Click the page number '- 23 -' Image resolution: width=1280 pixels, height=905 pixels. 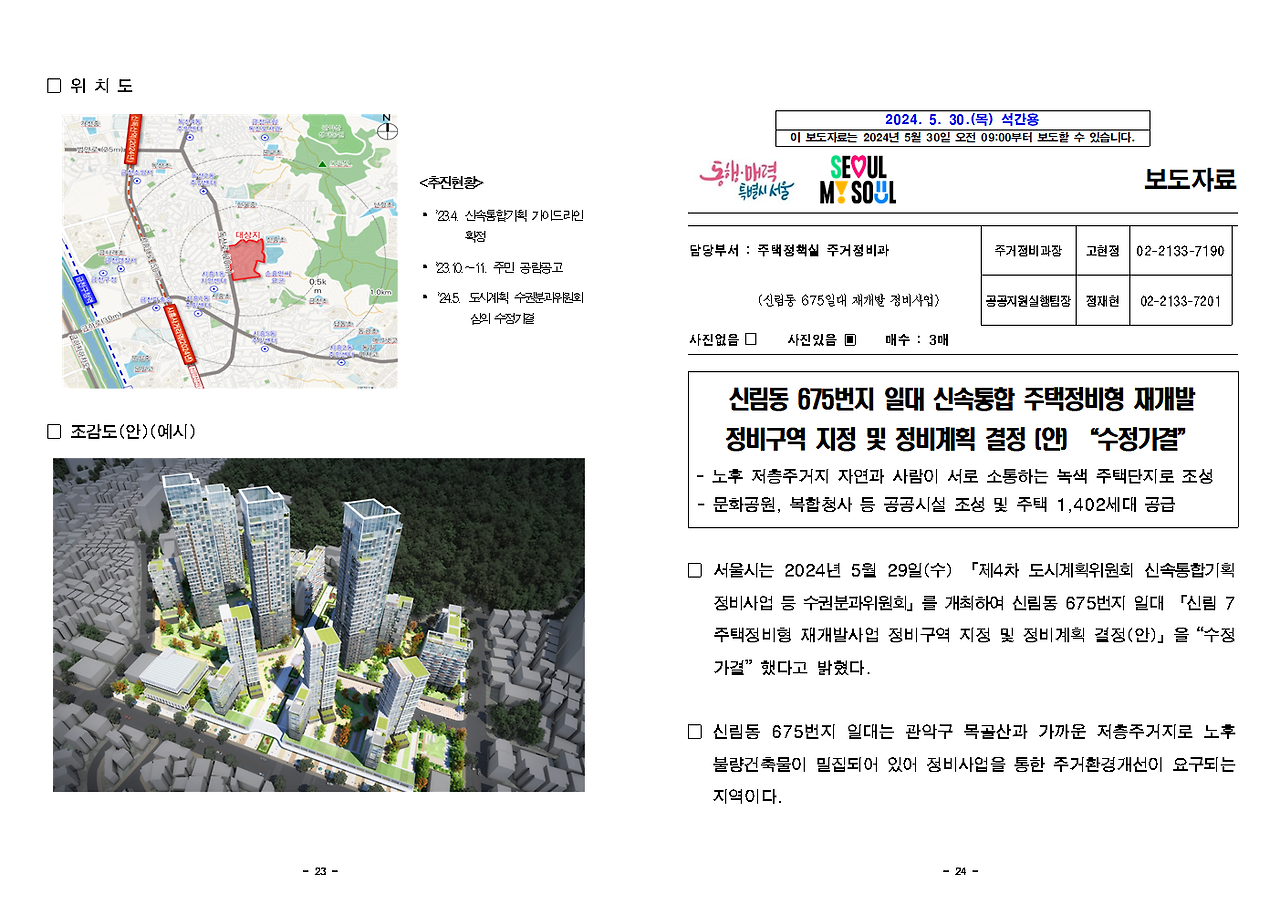click(x=320, y=871)
